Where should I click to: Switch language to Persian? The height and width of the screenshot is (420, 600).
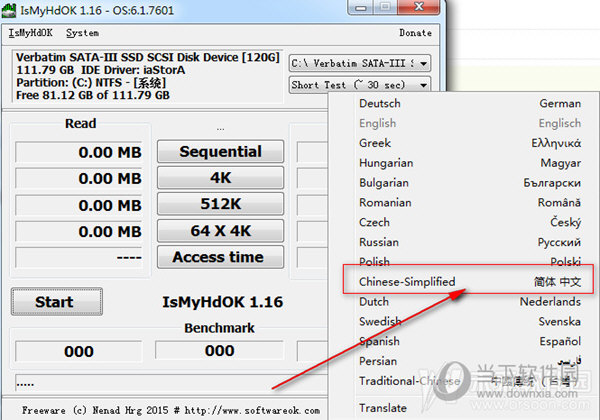click(470, 361)
